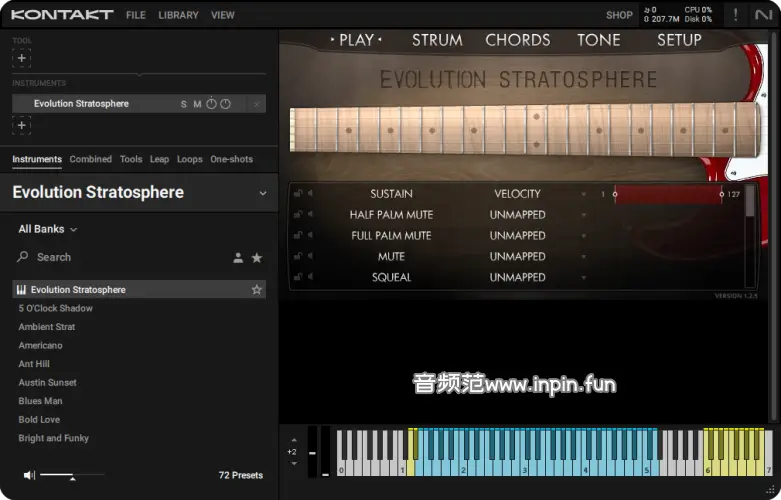Show favorites using the star filter icon
The height and width of the screenshot is (500, 781).
click(257, 258)
